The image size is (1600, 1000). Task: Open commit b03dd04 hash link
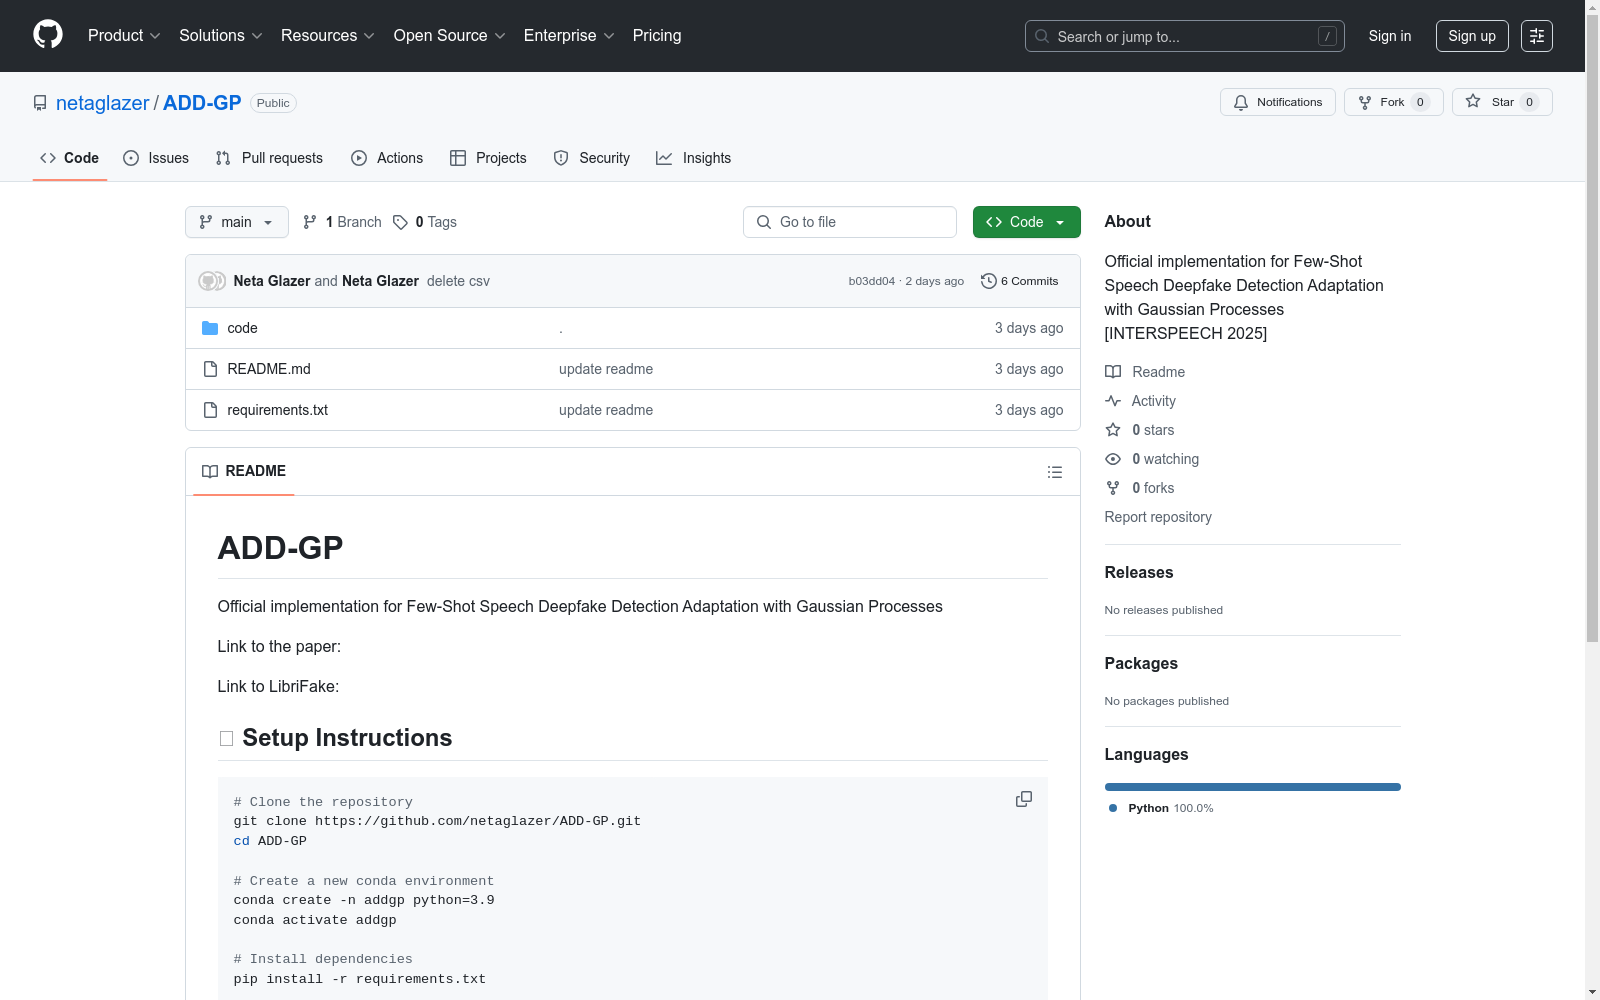click(x=872, y=281)
